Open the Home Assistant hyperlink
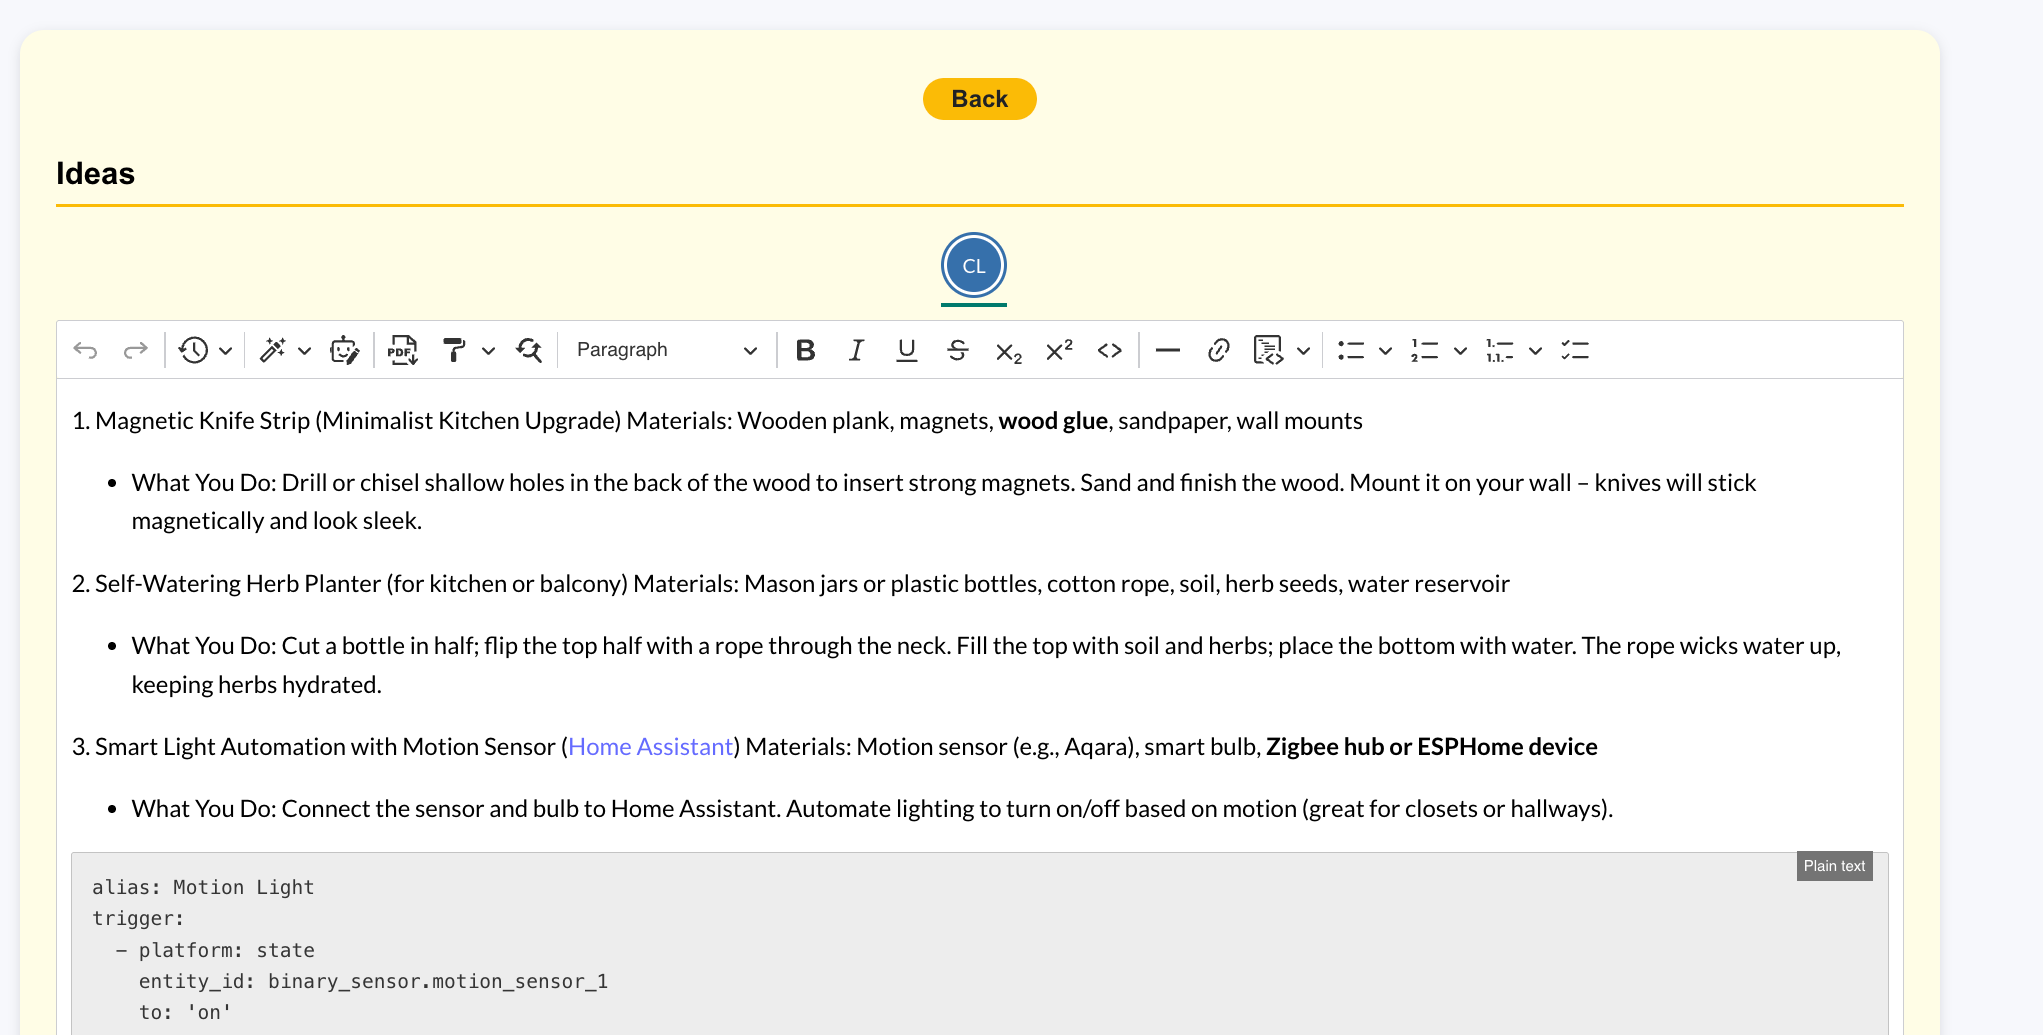2043x1035 pixels. tap(650, 747)
